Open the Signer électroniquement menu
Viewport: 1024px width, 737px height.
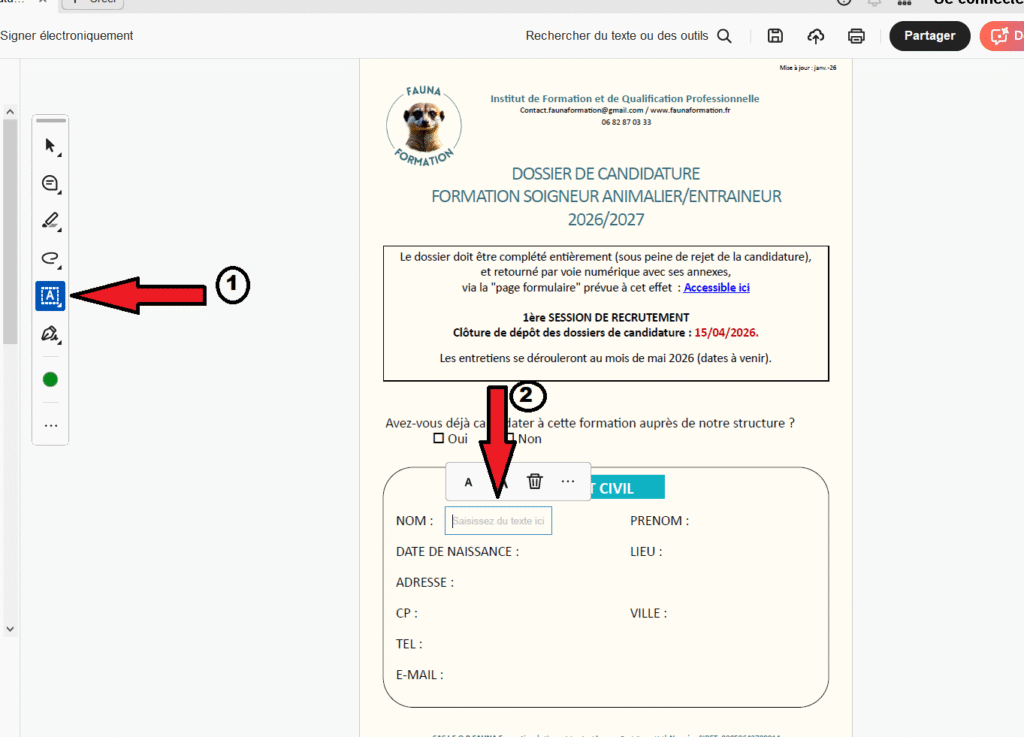(66, 36)
